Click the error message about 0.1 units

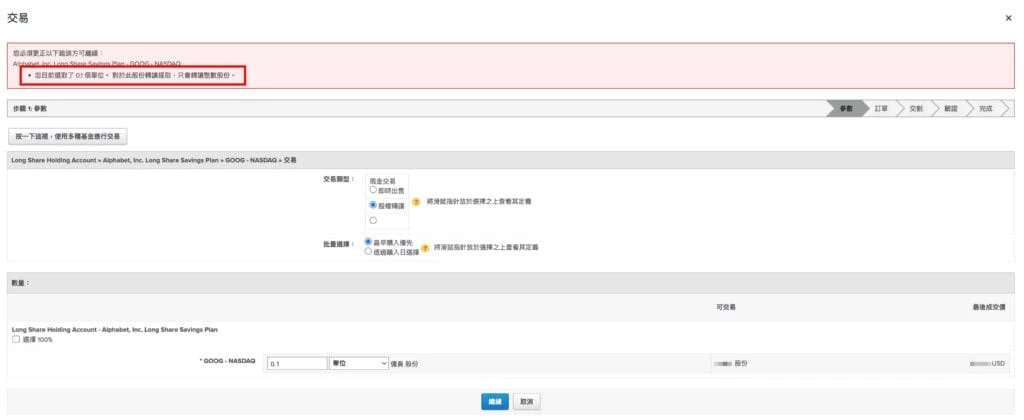pyautogui.click(x=135, y=76)
